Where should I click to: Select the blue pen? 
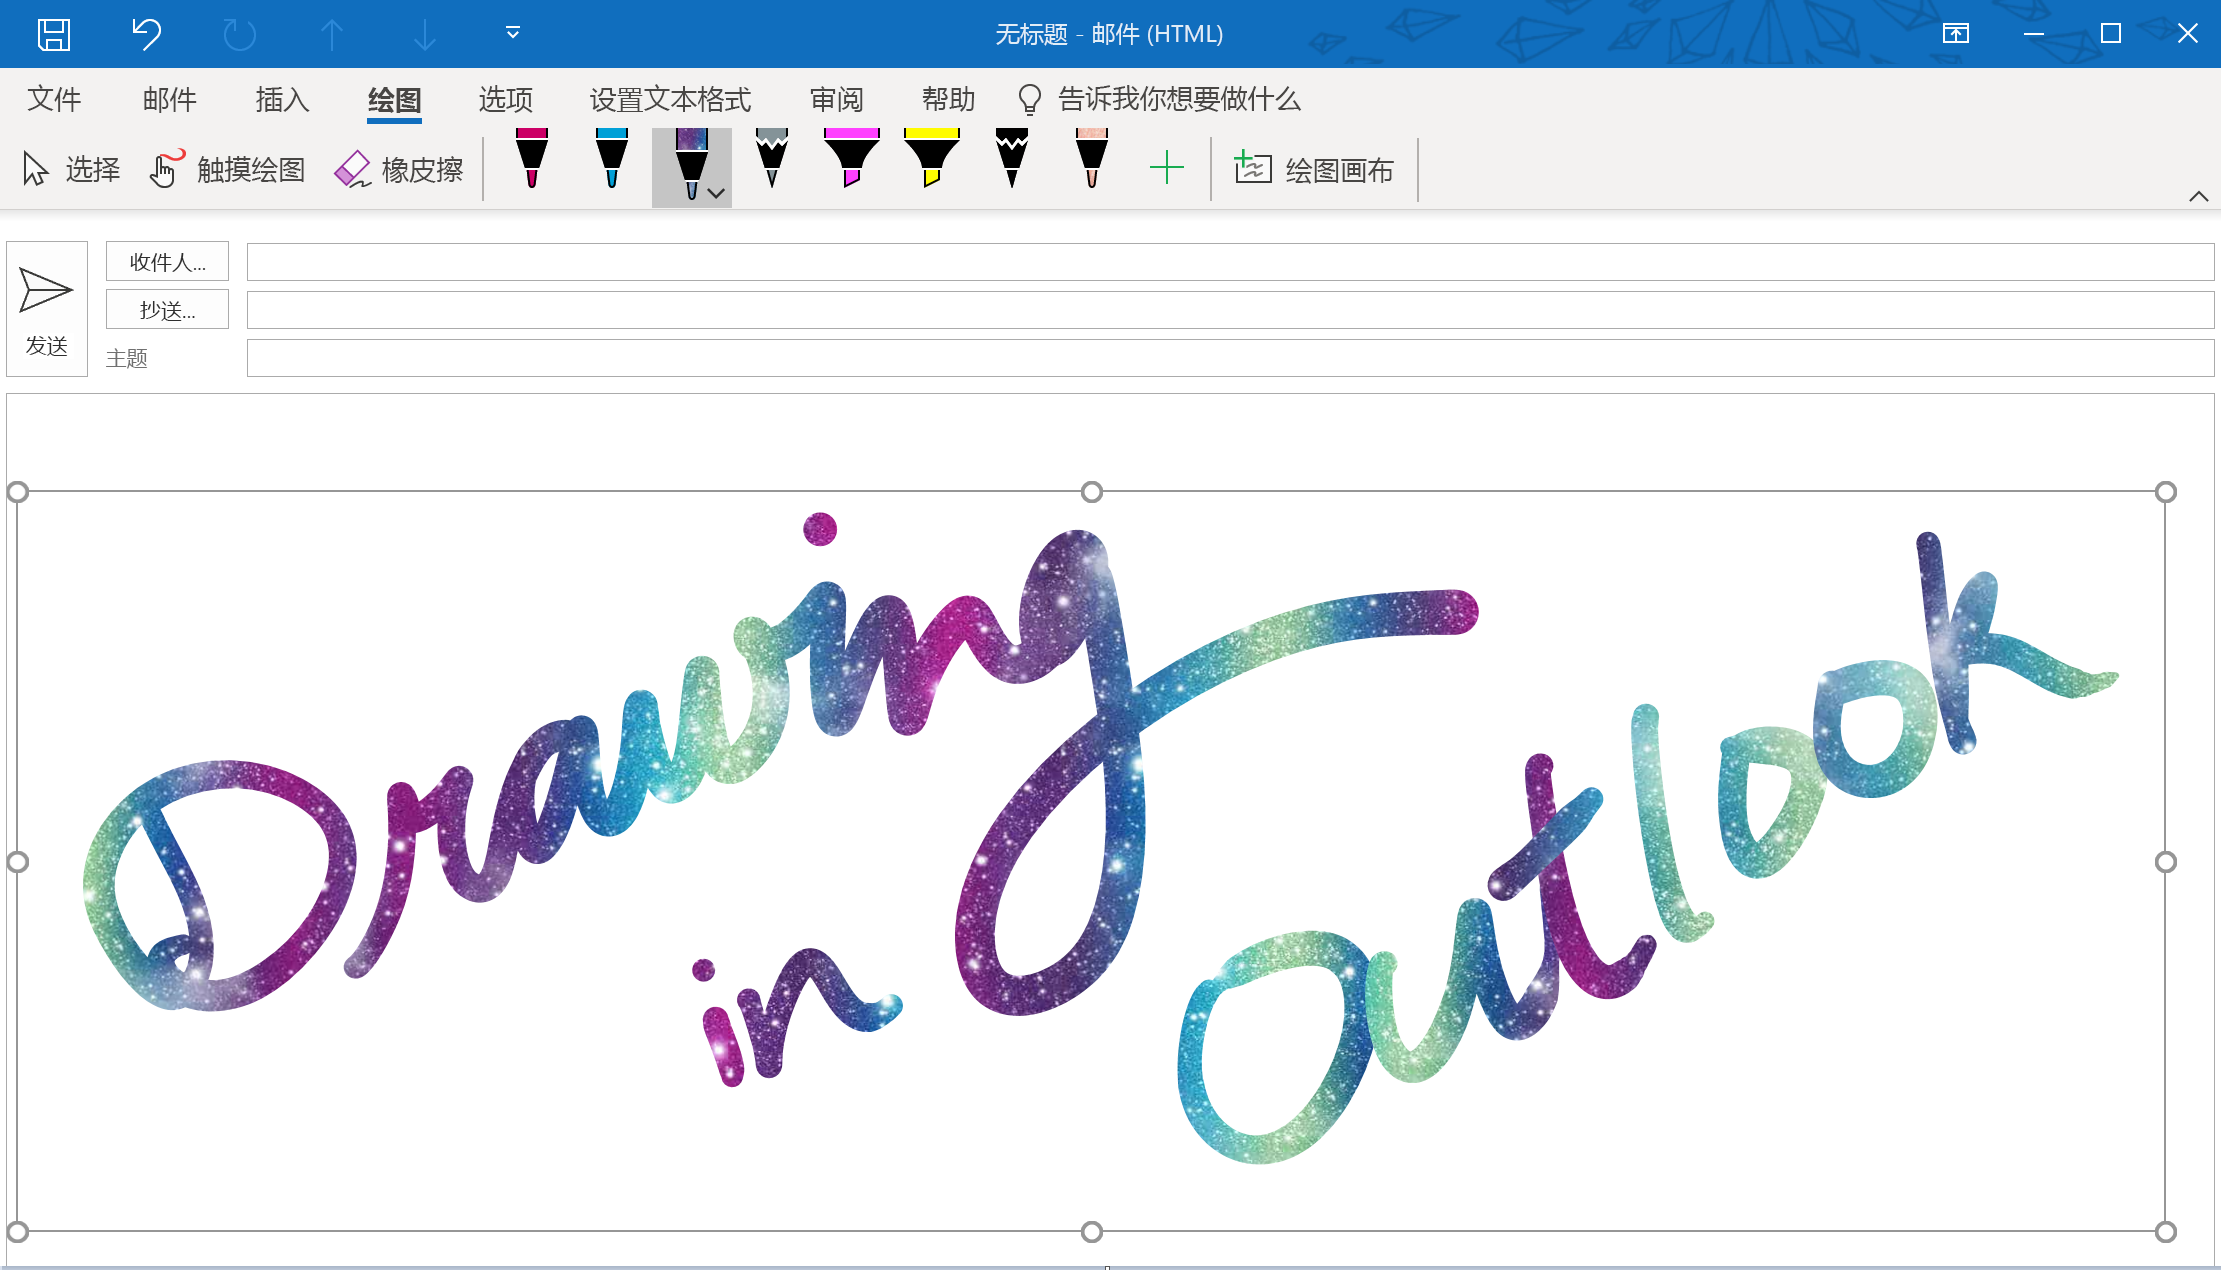612,158
